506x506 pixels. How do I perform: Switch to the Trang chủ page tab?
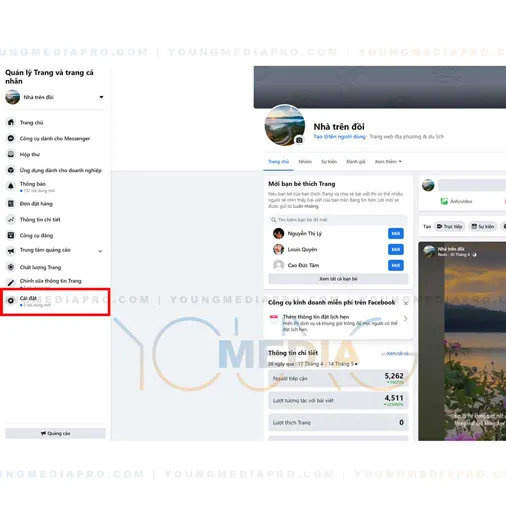(278, 162)
